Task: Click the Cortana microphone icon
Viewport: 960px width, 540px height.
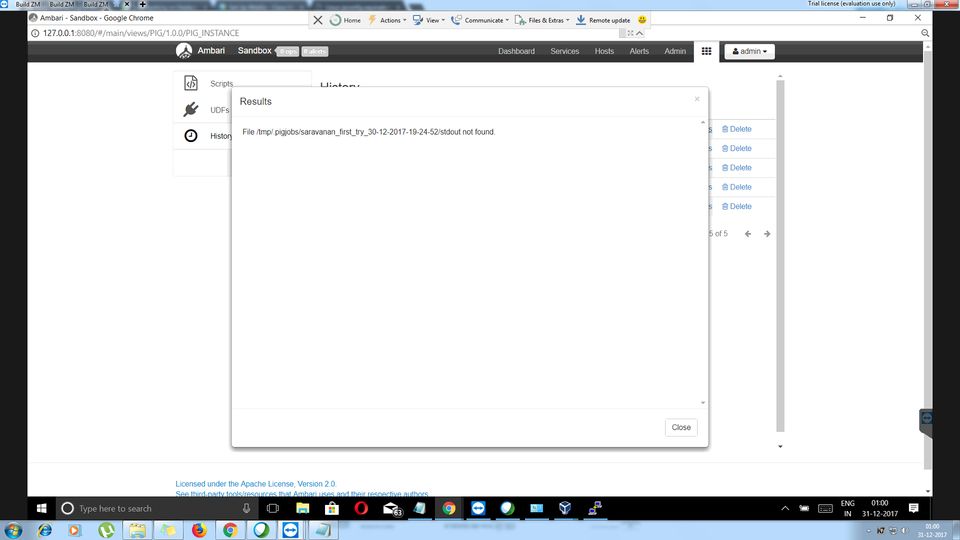Action: click(x=246, y=508)
